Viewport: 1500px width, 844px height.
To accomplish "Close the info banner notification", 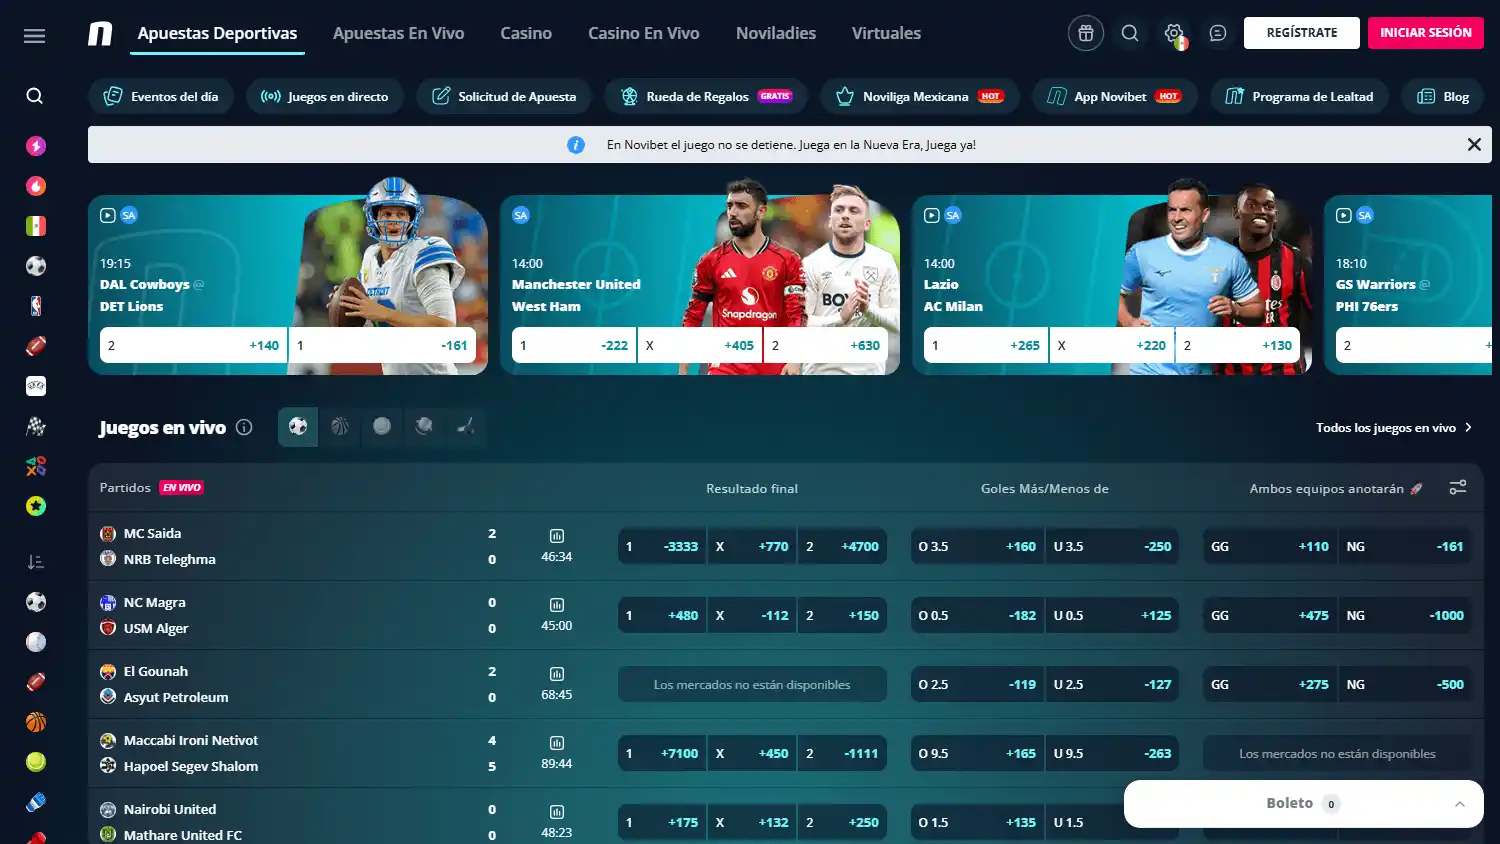I will (1474, 145).
